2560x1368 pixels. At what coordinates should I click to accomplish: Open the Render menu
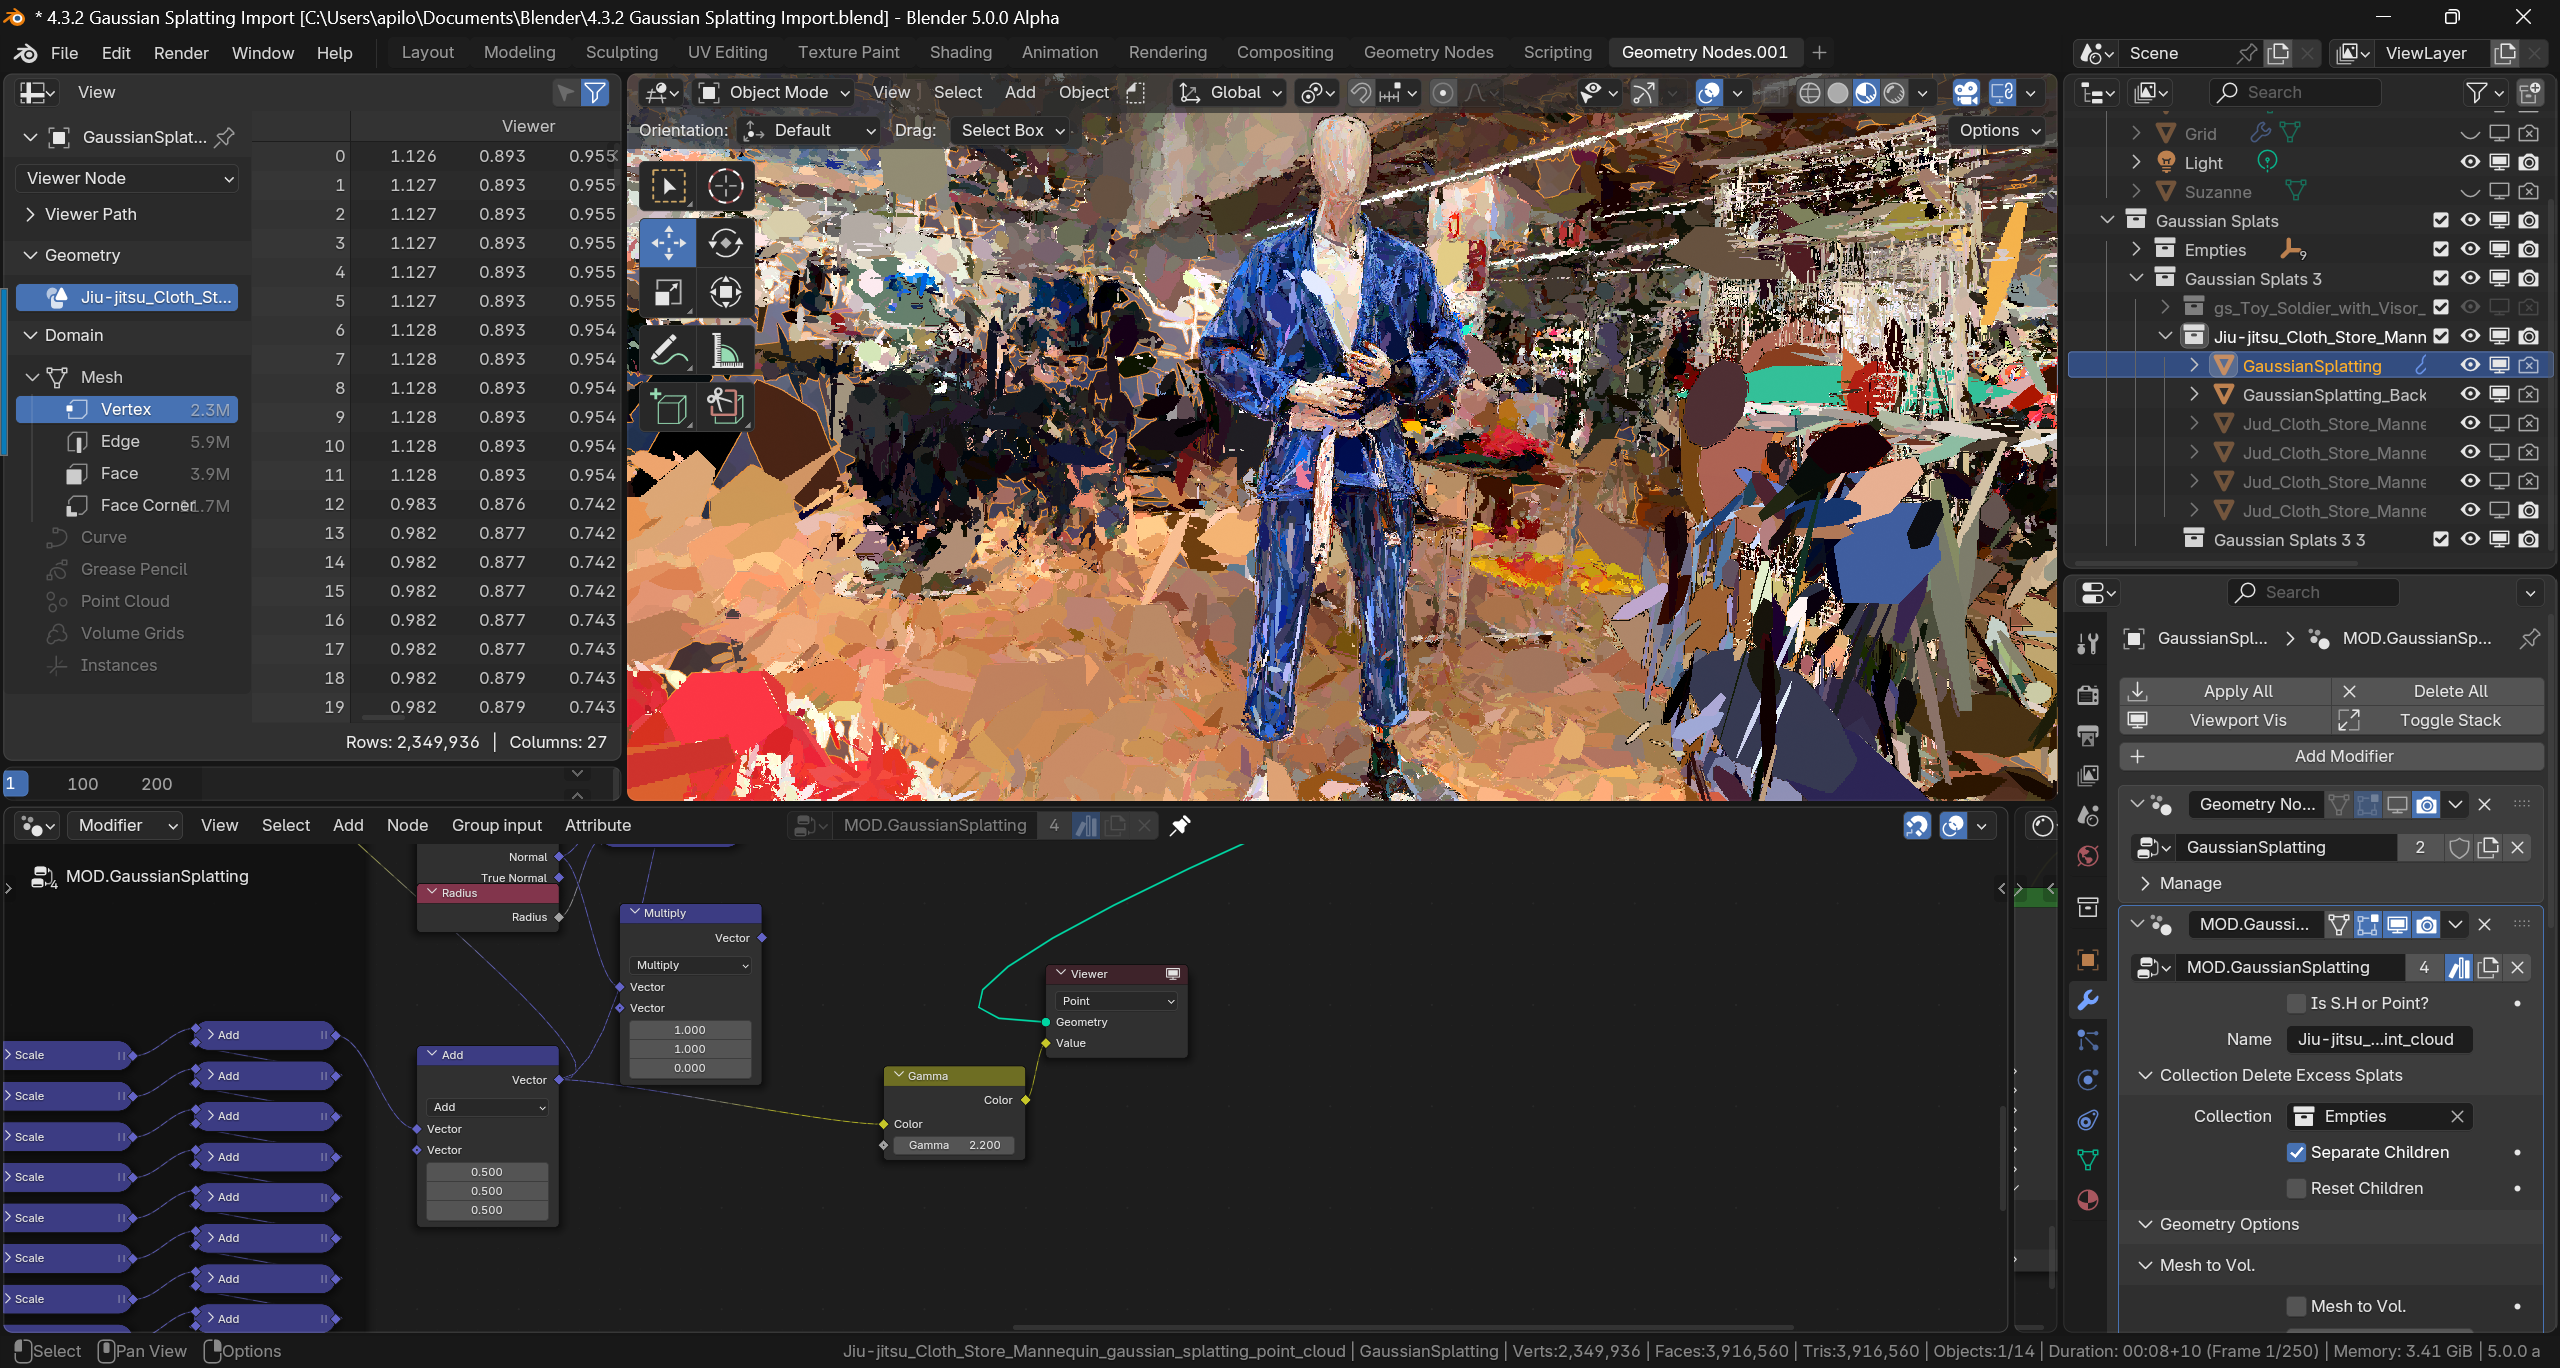180,53
